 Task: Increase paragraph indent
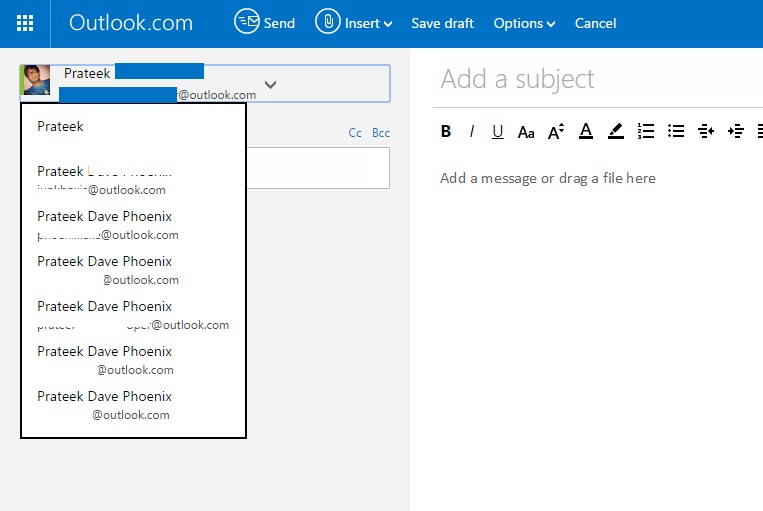click(736, 131)
